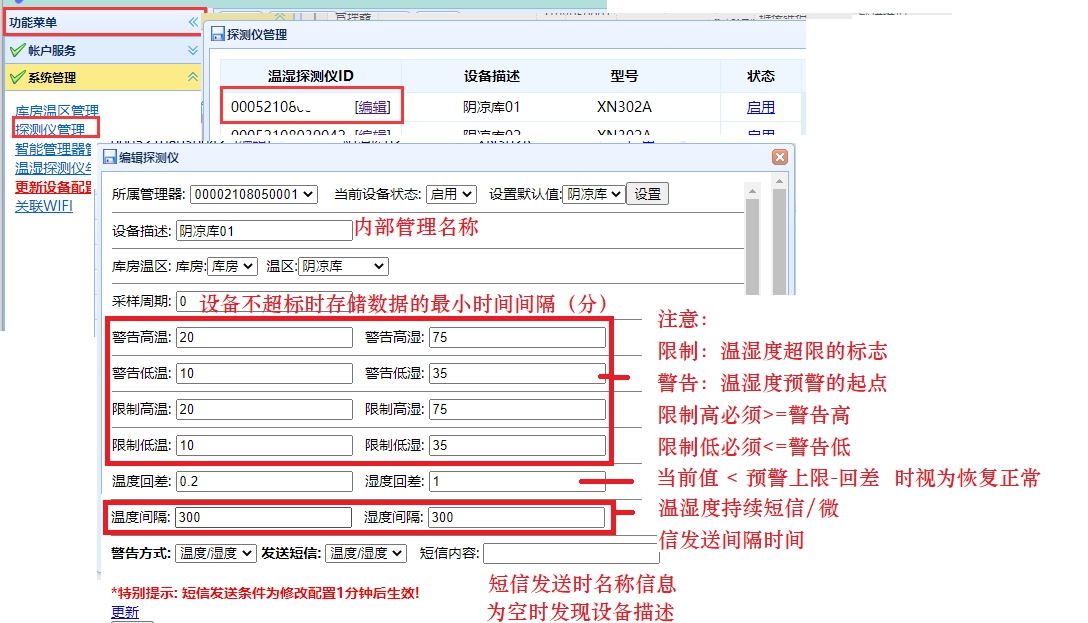Collapse the 功能菜单 panel with the « icon

[x=193, y=21]
